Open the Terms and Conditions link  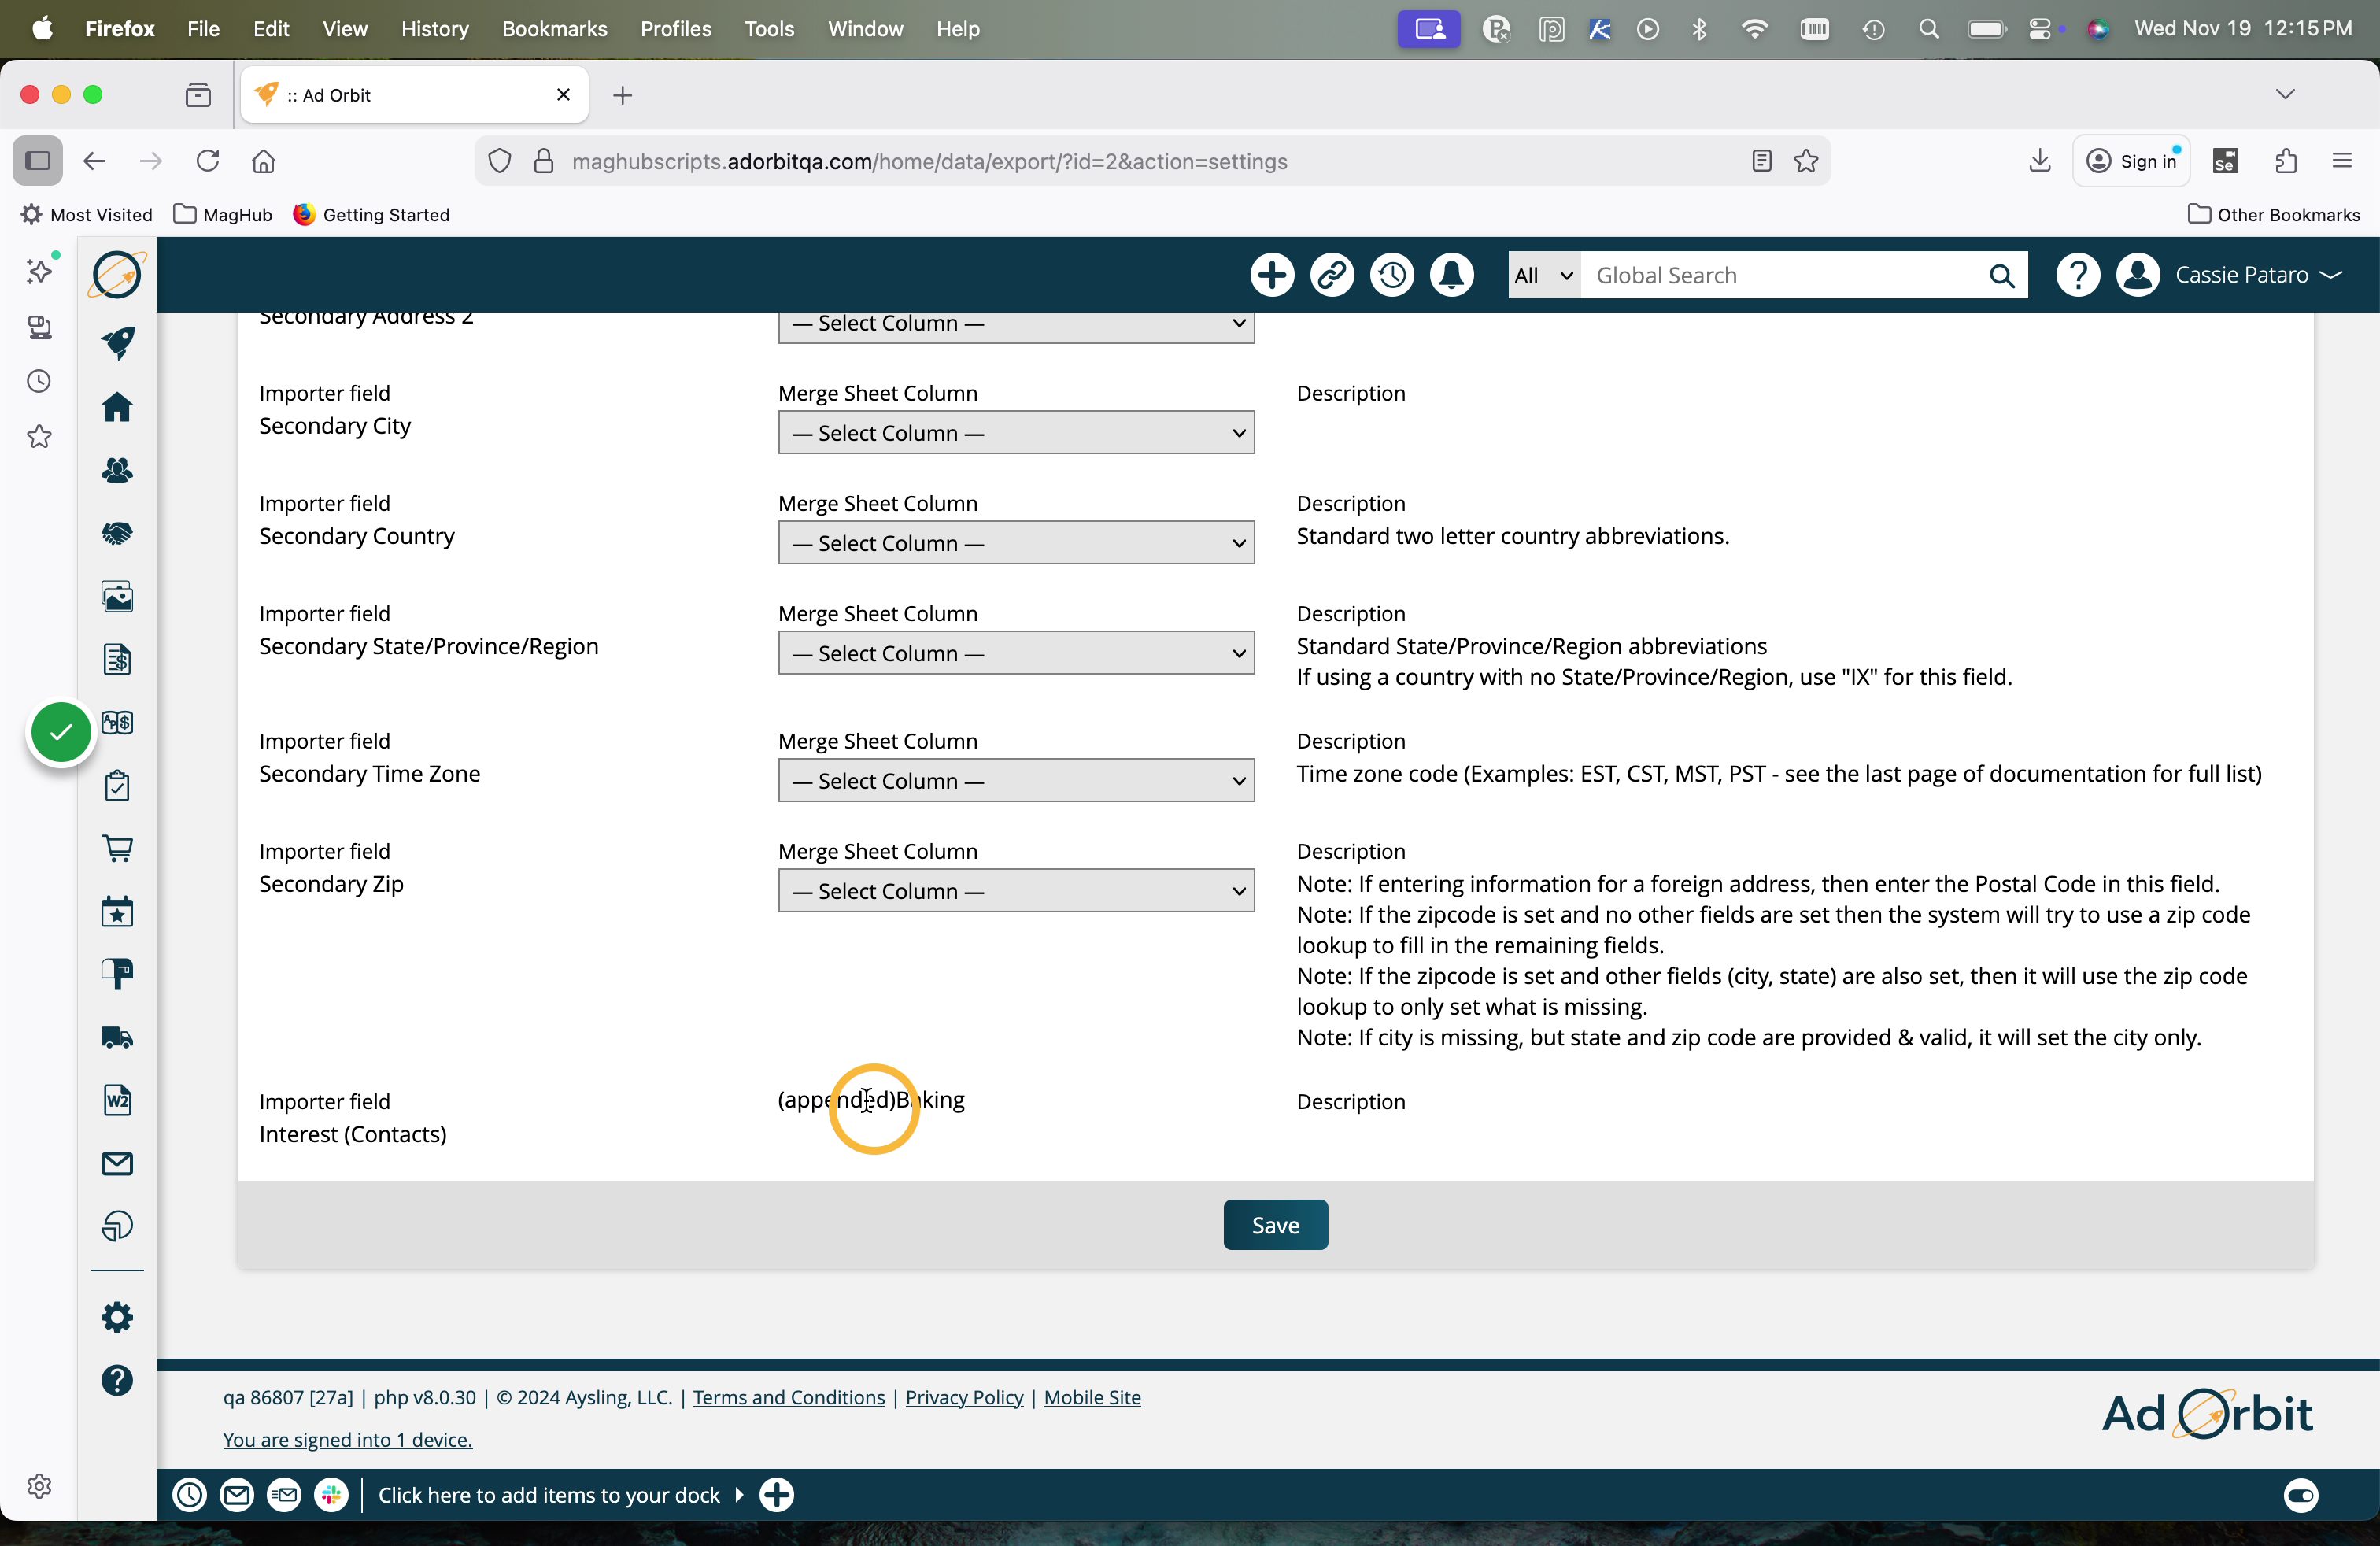coord(788,1397)
